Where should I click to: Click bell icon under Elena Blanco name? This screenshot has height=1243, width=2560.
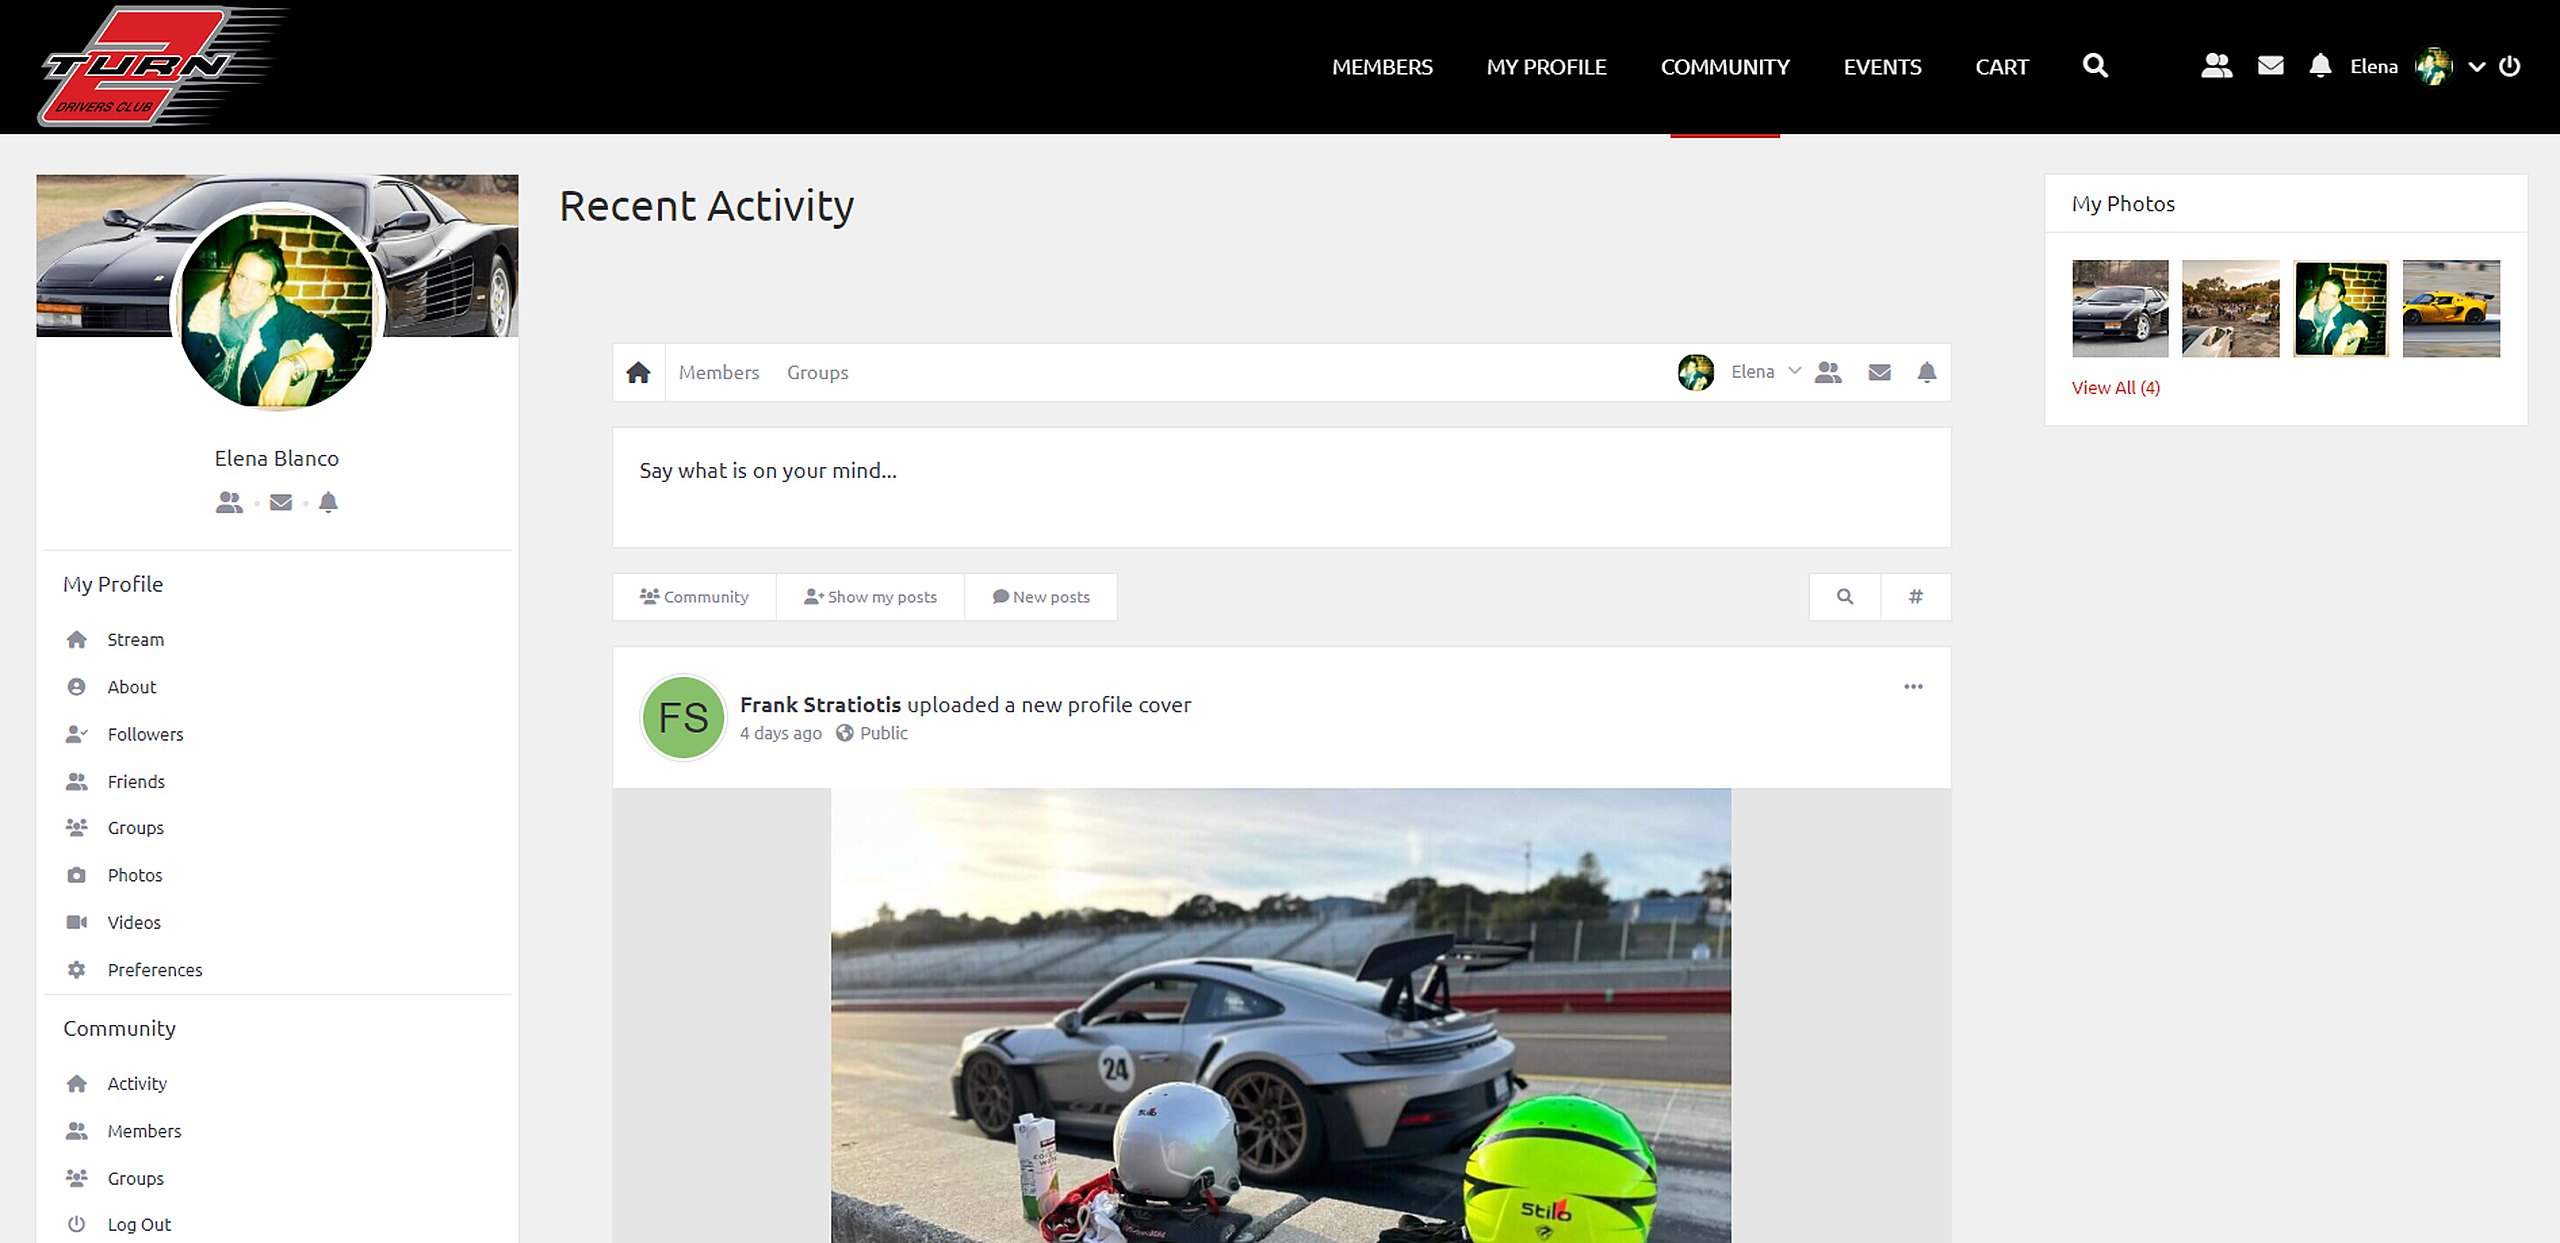pyautogui.click(x=328, y=502)
